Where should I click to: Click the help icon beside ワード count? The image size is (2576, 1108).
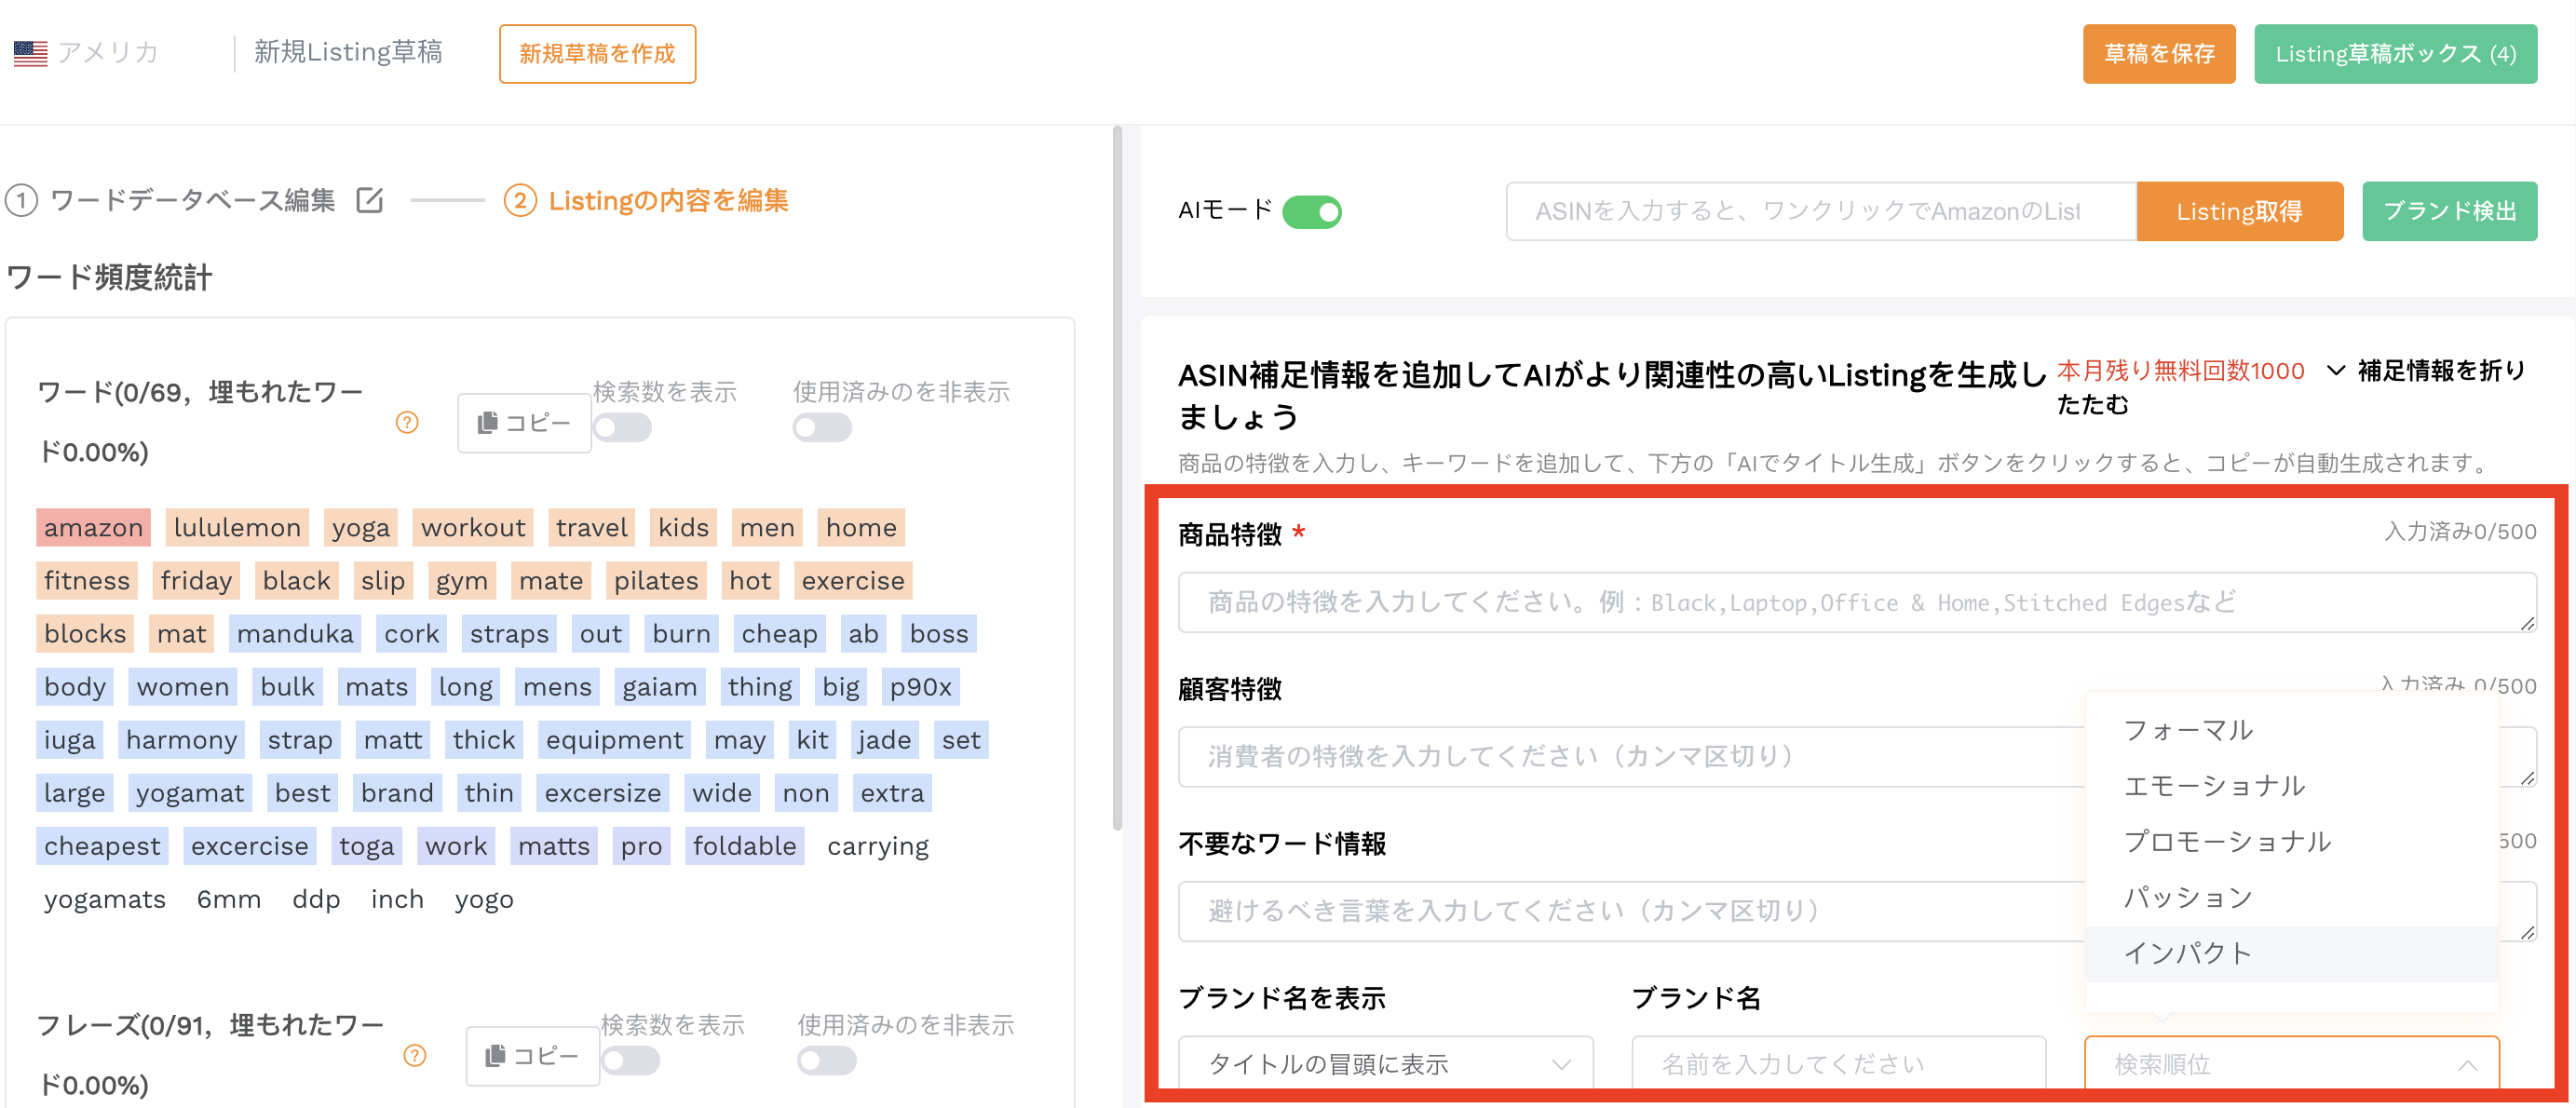pos(407,422)
